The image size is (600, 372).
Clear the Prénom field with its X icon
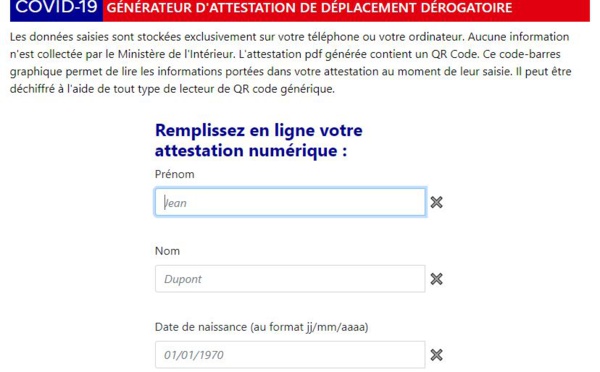[436, 202]
